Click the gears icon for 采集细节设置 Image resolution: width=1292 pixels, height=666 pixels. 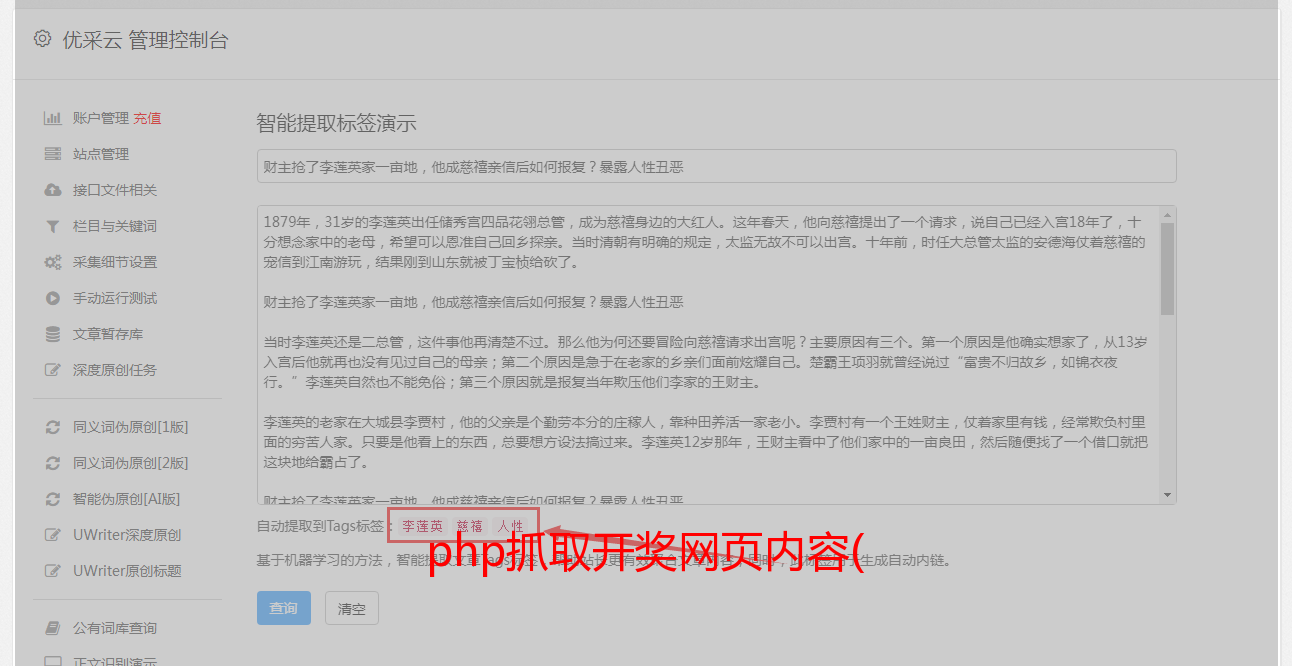pos(53,262)
